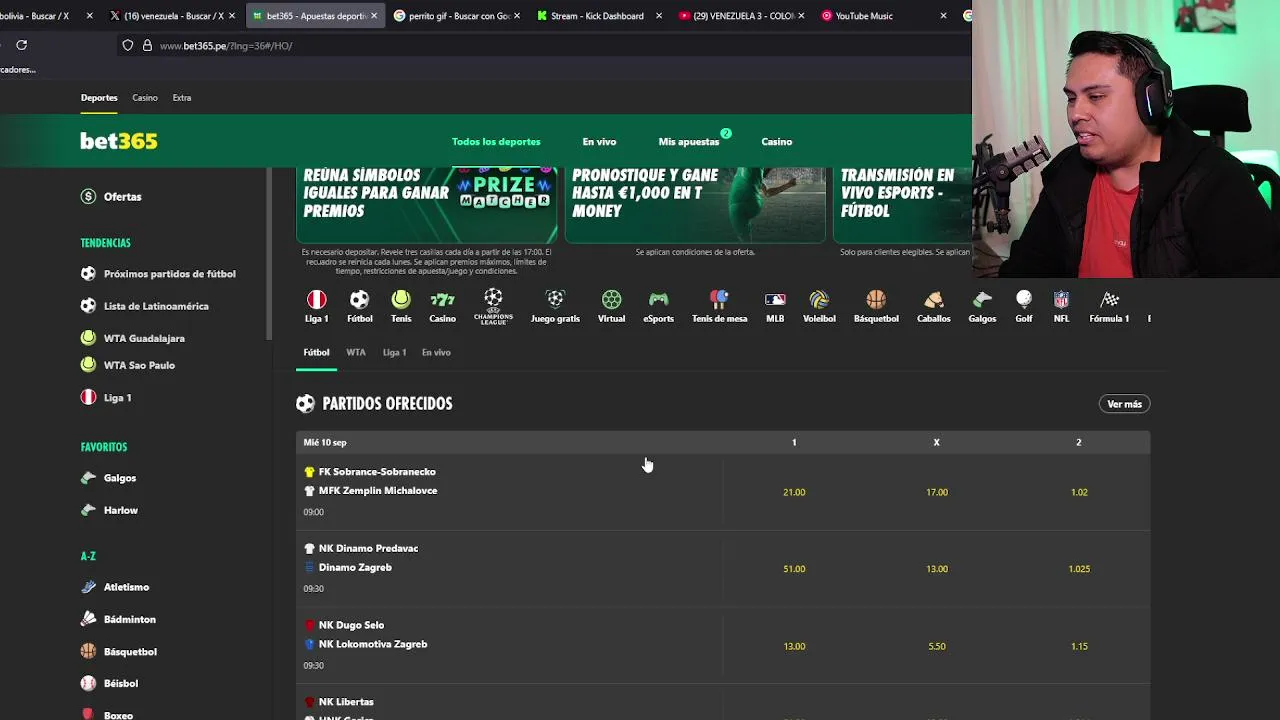This screenshot has width=1280, height=720.
Task: Switch to En vivo tab below carousel
Action: coord(436,353)
